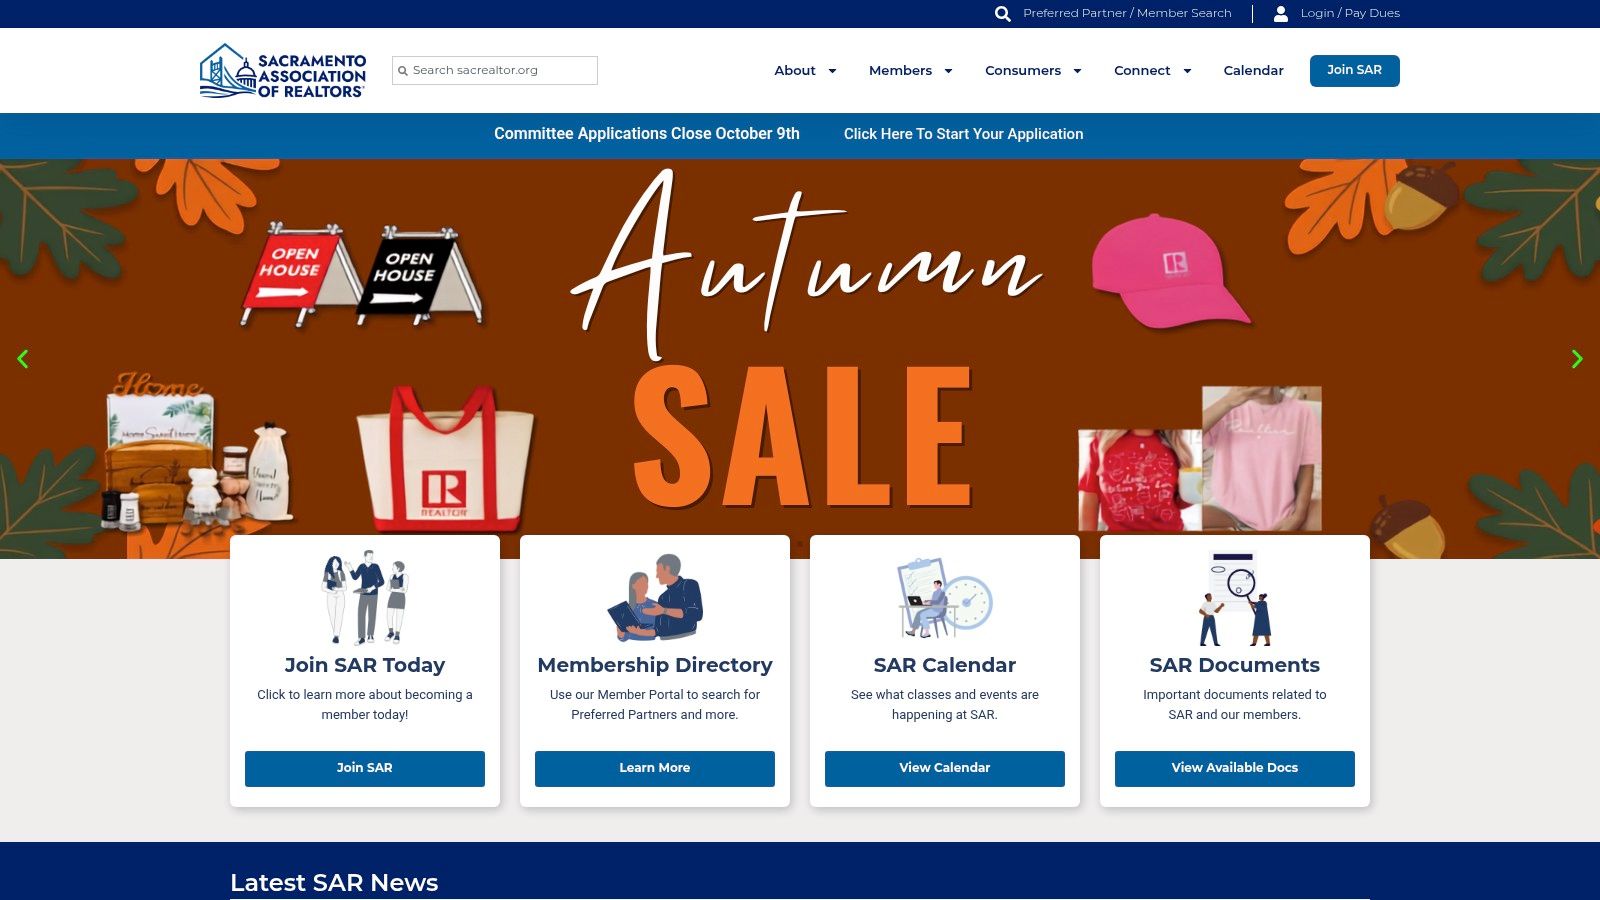Click the search icon inside the site search box
The height and width of the screenshot is (900, 1600).
tap(403, 71)
